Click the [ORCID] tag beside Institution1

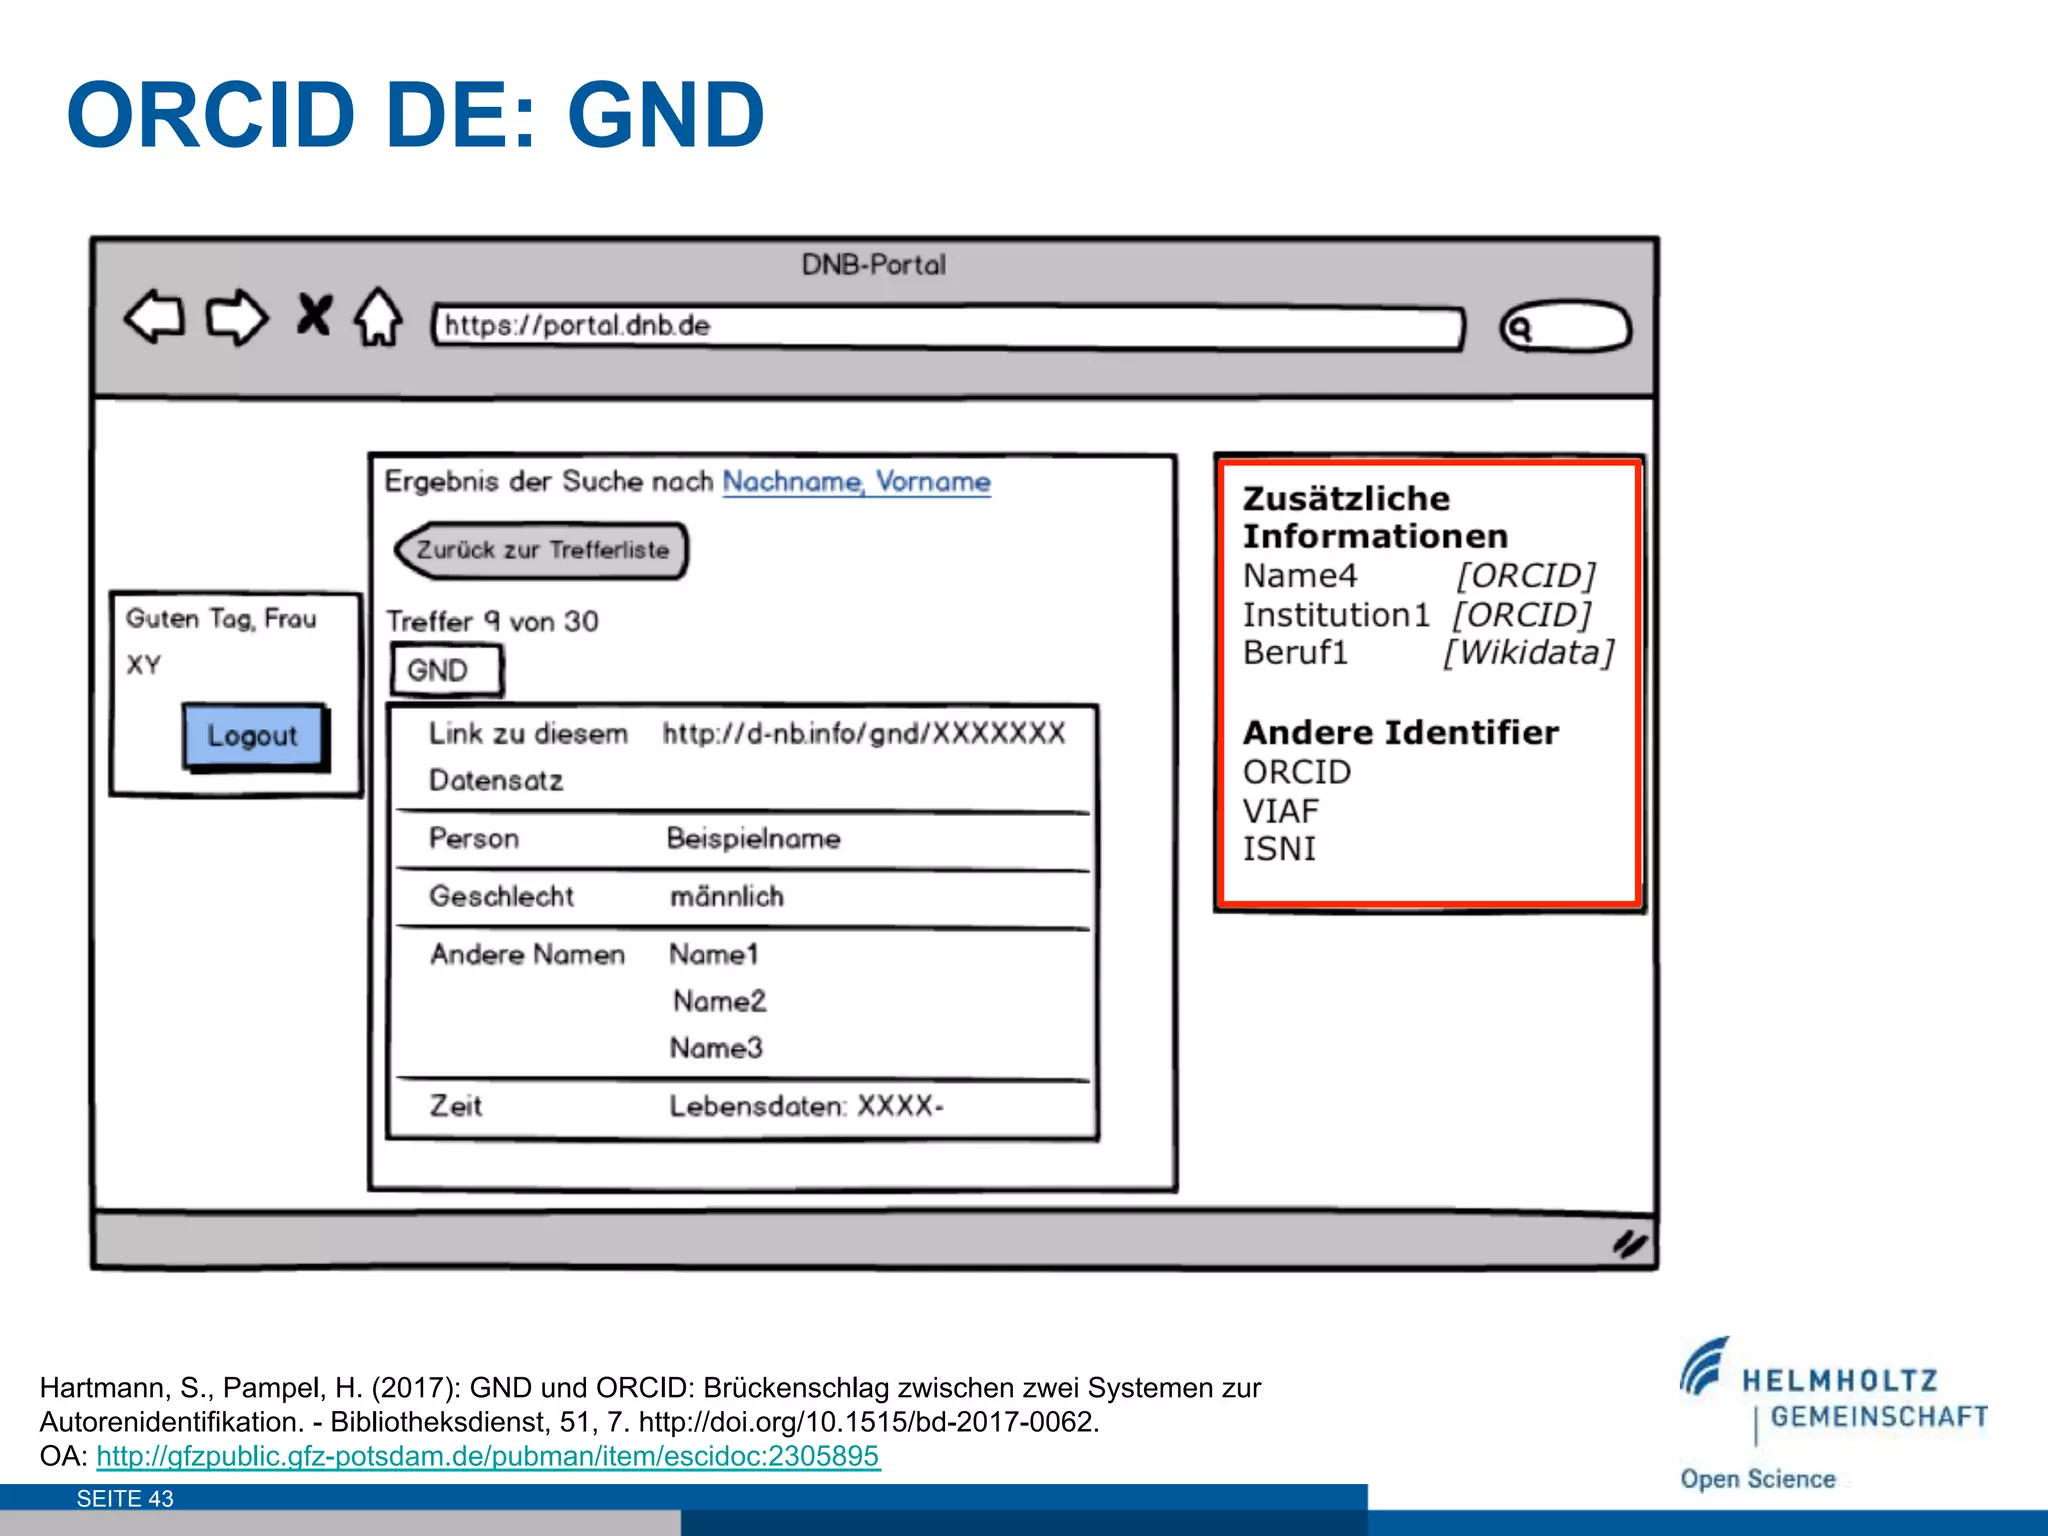(1522, 615)
